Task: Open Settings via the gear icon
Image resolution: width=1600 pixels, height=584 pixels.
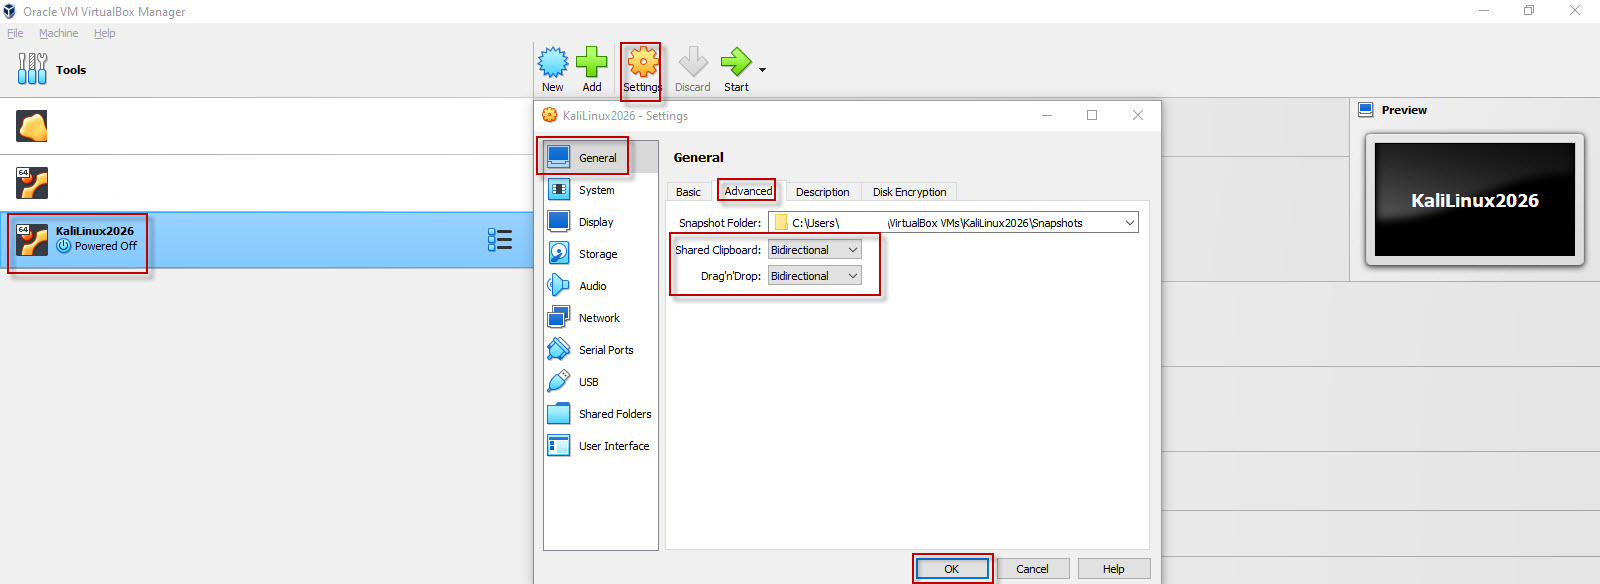Action: tap(642, 62)
